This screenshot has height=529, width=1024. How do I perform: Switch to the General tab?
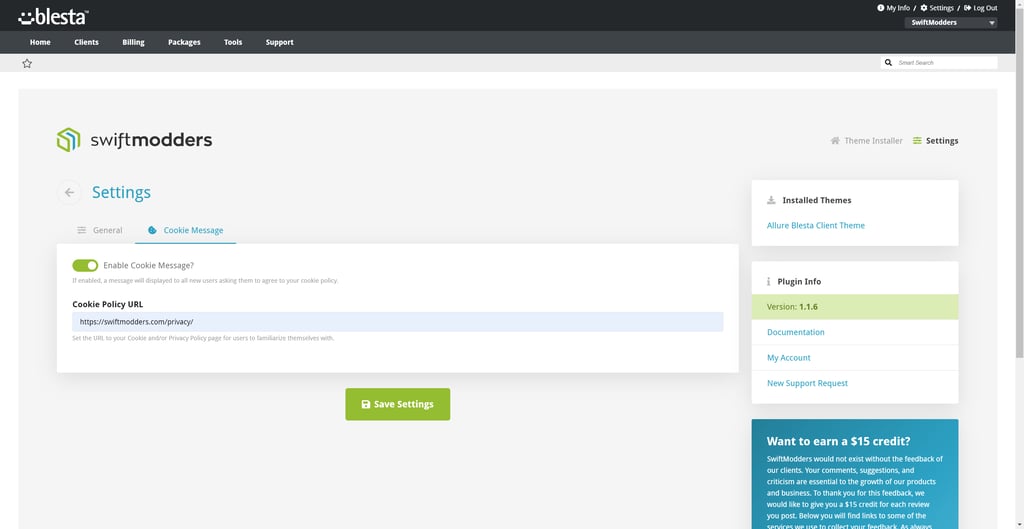coord(99,231)
